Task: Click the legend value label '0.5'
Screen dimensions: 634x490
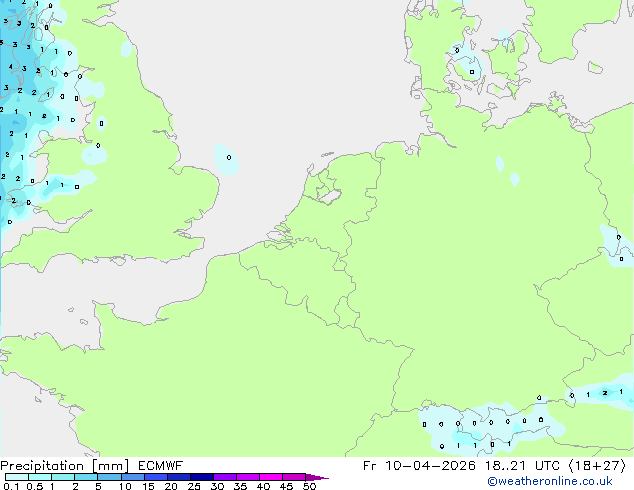Action: [35, 486]
